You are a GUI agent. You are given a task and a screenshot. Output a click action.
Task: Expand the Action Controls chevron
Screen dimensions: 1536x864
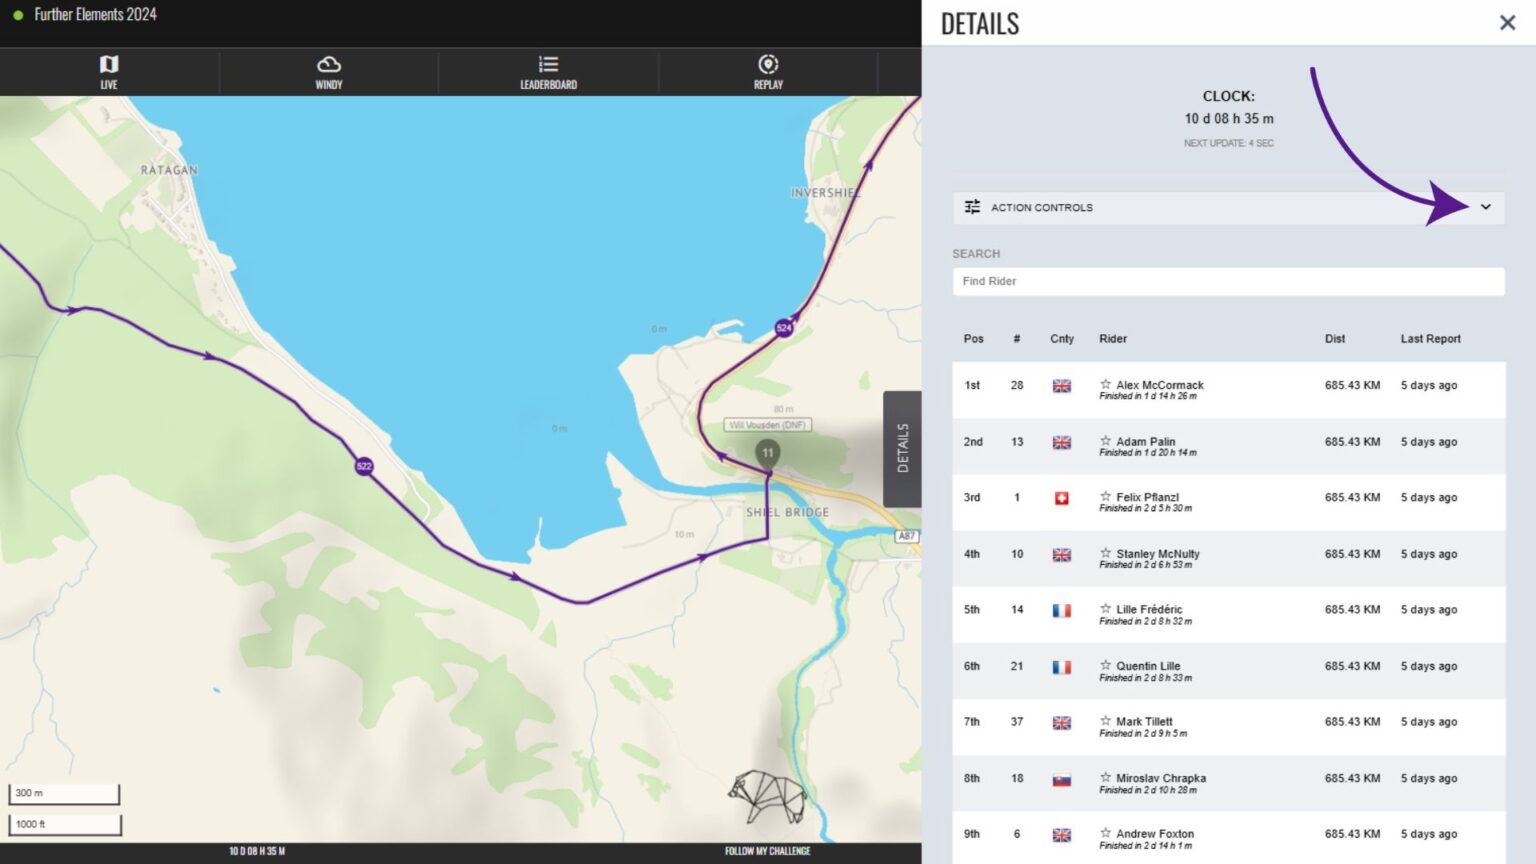1485,207
